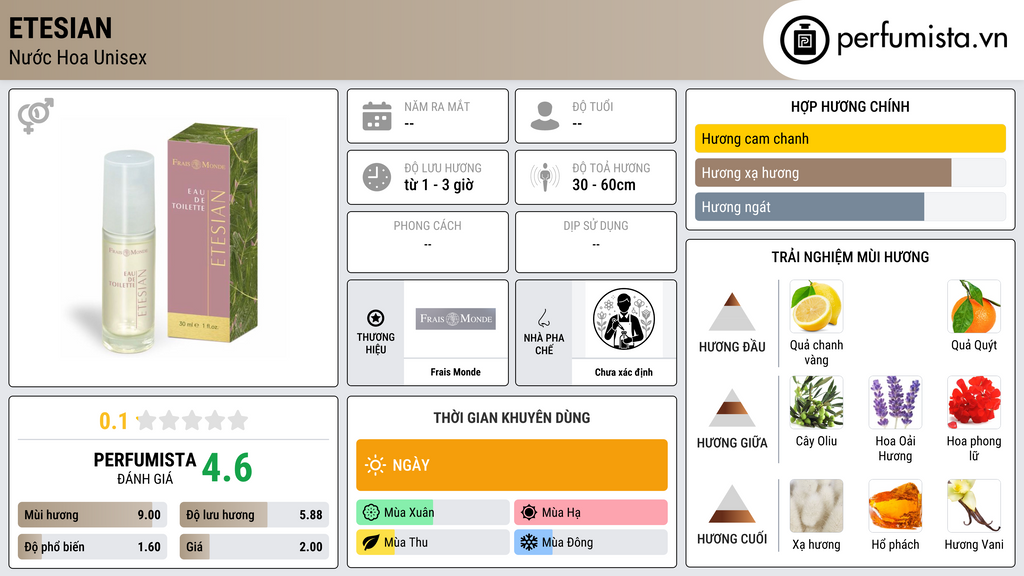This screenshot has width=1024, height=576.
Task: Click the flower icon for Mùa Xuân
Action: (x=371, y=513)
